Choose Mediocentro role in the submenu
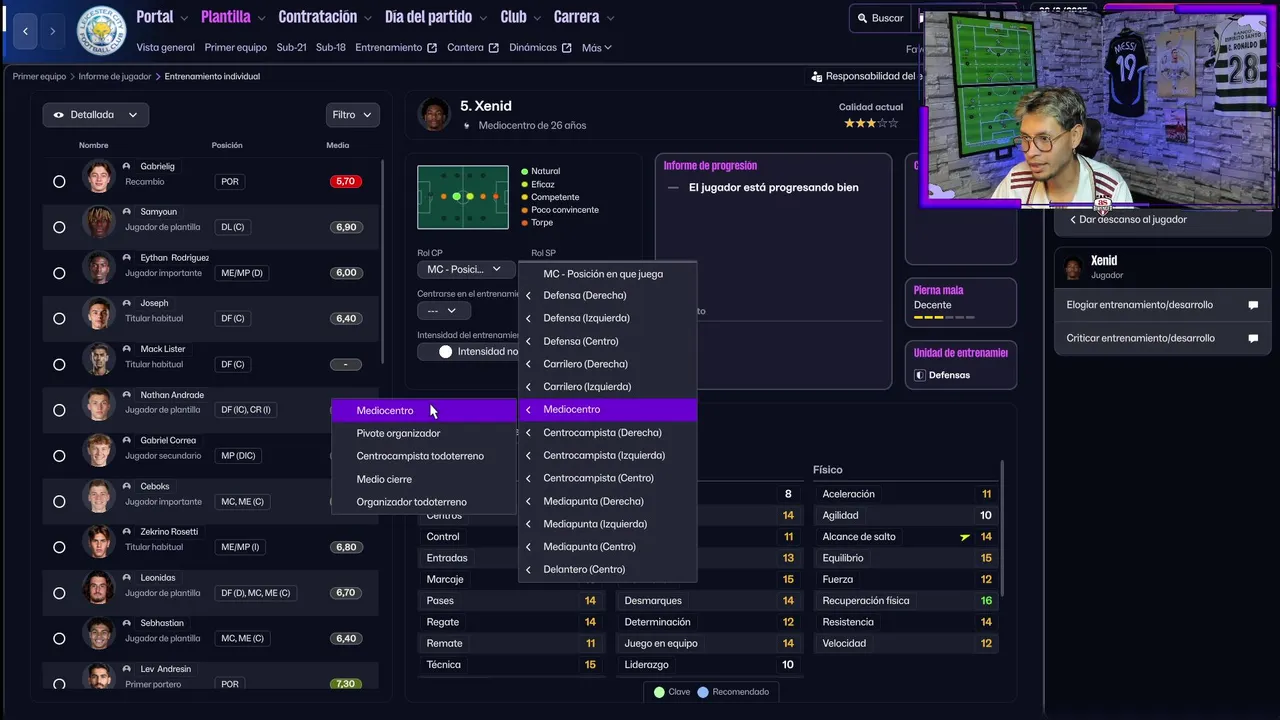 424,411
